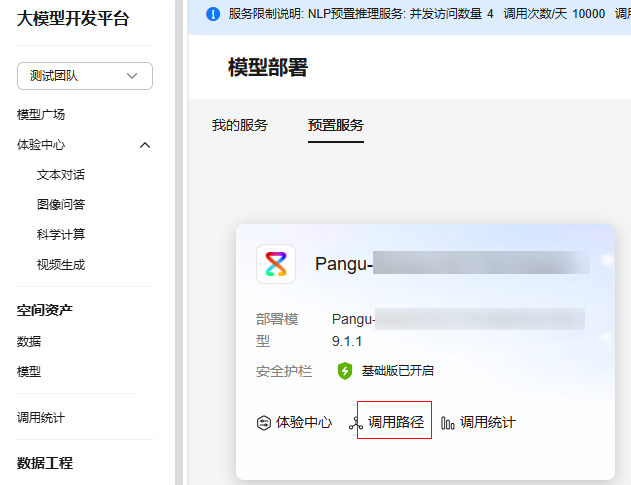Click the Pangu- model name title
The width and height of the screenshot is (631, 485).
(x=343, y=264)
